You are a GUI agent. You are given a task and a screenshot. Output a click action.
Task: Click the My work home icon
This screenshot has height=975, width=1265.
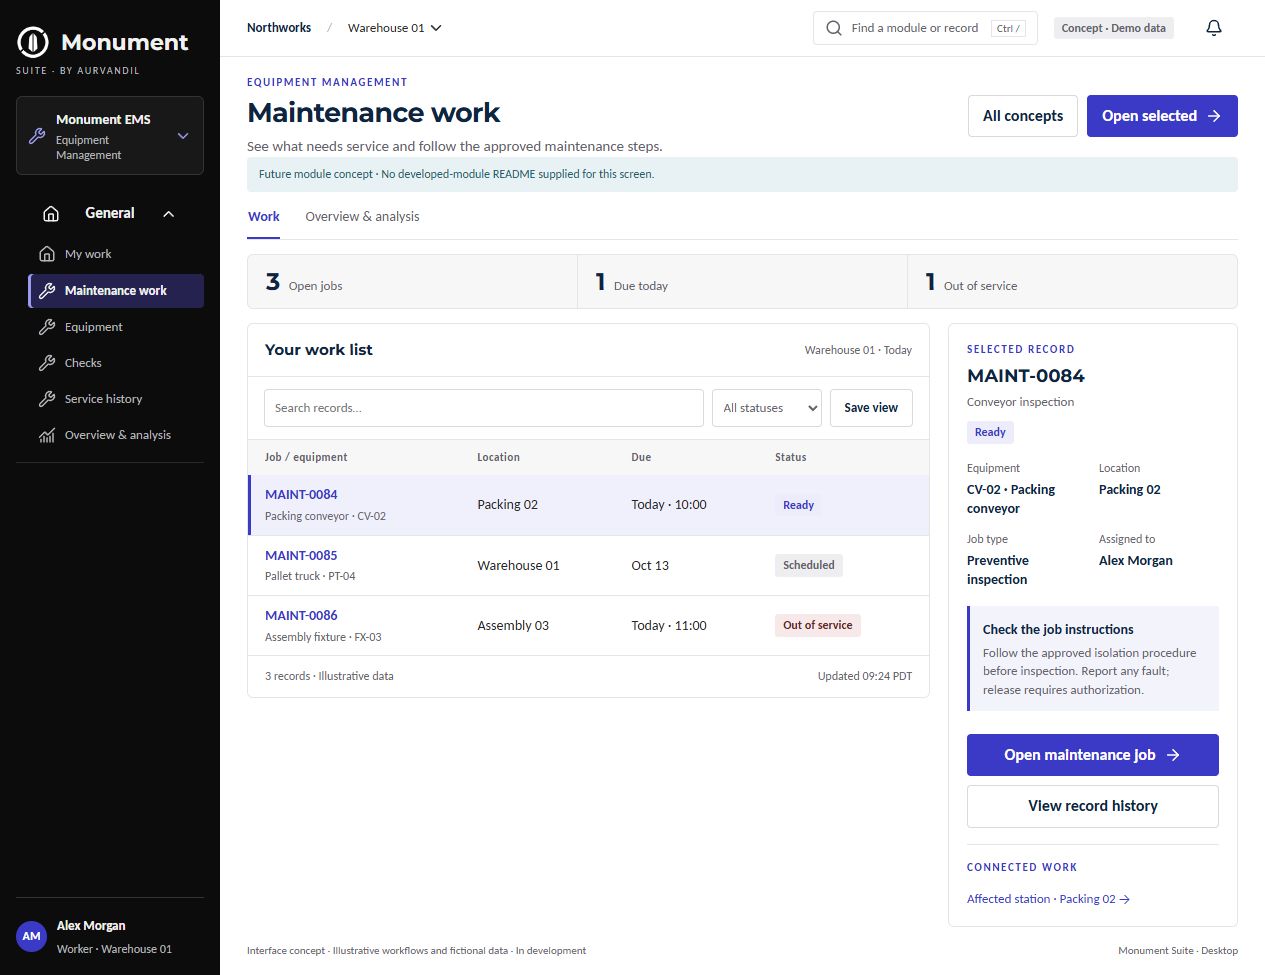pos(47,254)
